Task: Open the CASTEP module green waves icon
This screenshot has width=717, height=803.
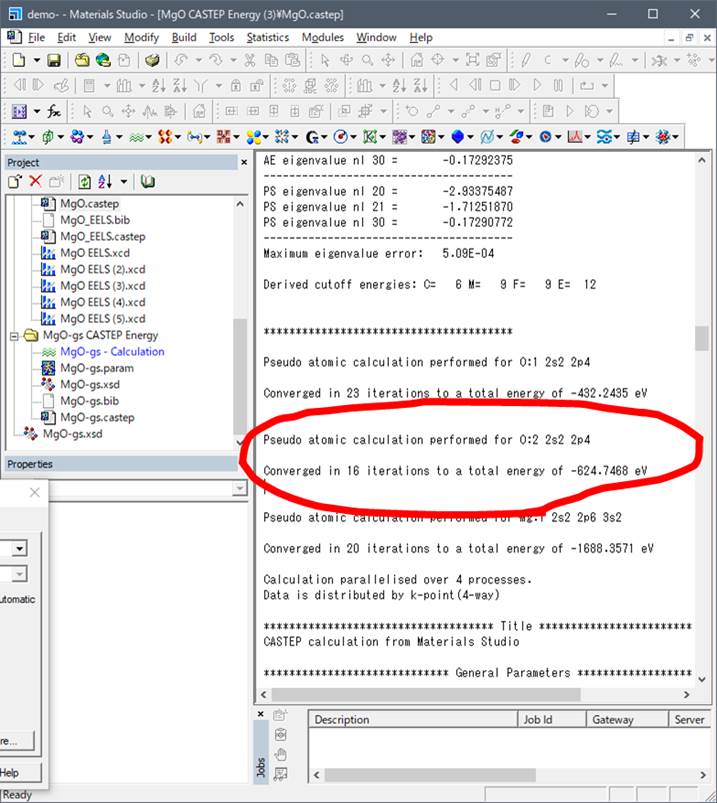Action: pos(136,137)
